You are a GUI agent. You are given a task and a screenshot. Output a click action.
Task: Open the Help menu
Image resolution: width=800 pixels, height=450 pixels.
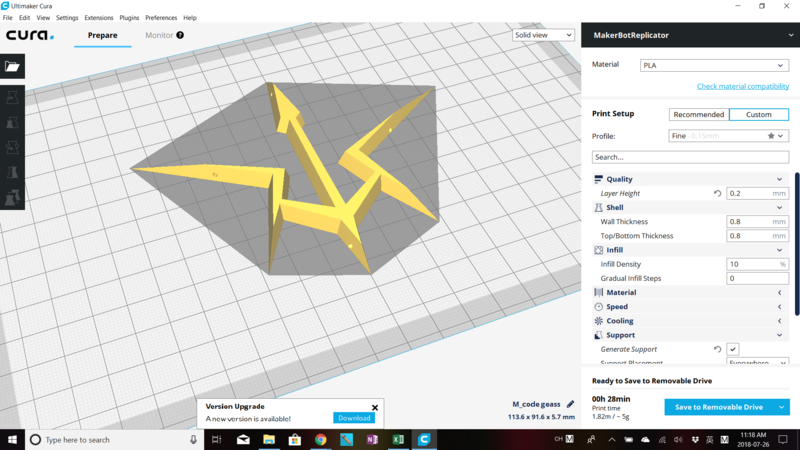pos(190,17)
